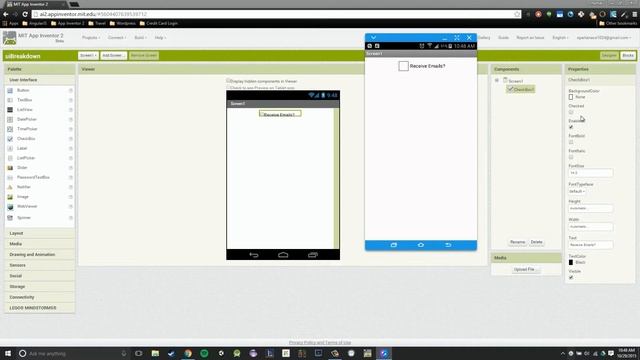Open Chrome from the taskbar
This screenshot has width=640, height=360.
[x=188, y=353]
